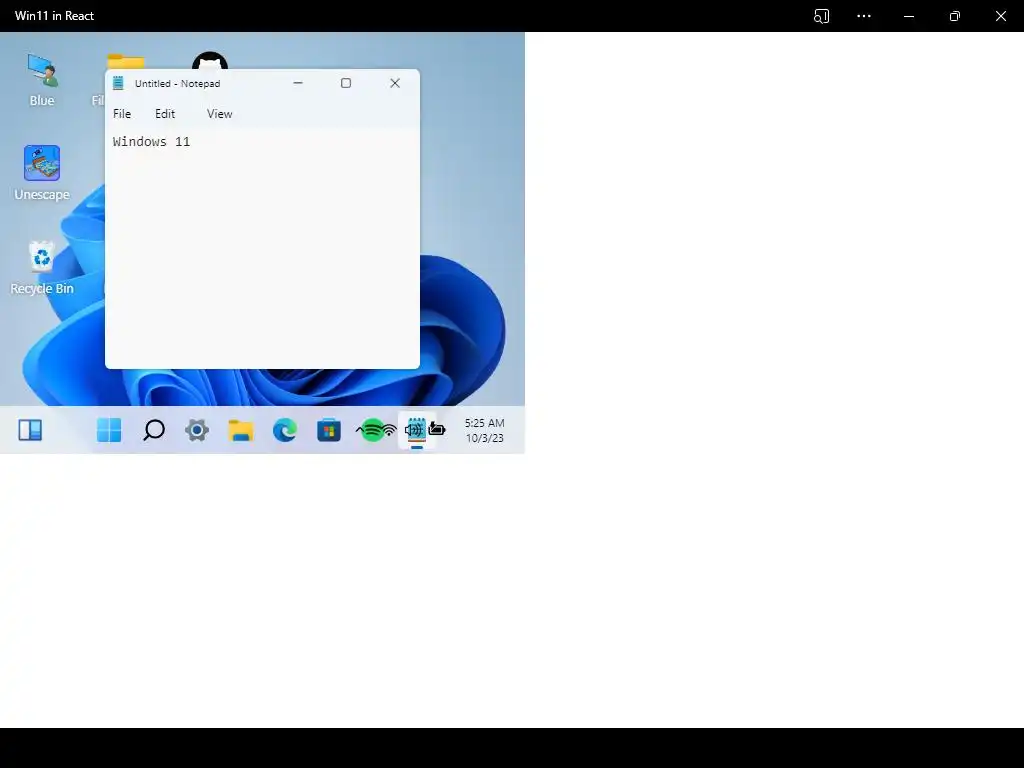Image resolution: width=1024 pixels, height=768 pixels.
Task: Restore down the Win11 in React window
Action: coord(955,16)
